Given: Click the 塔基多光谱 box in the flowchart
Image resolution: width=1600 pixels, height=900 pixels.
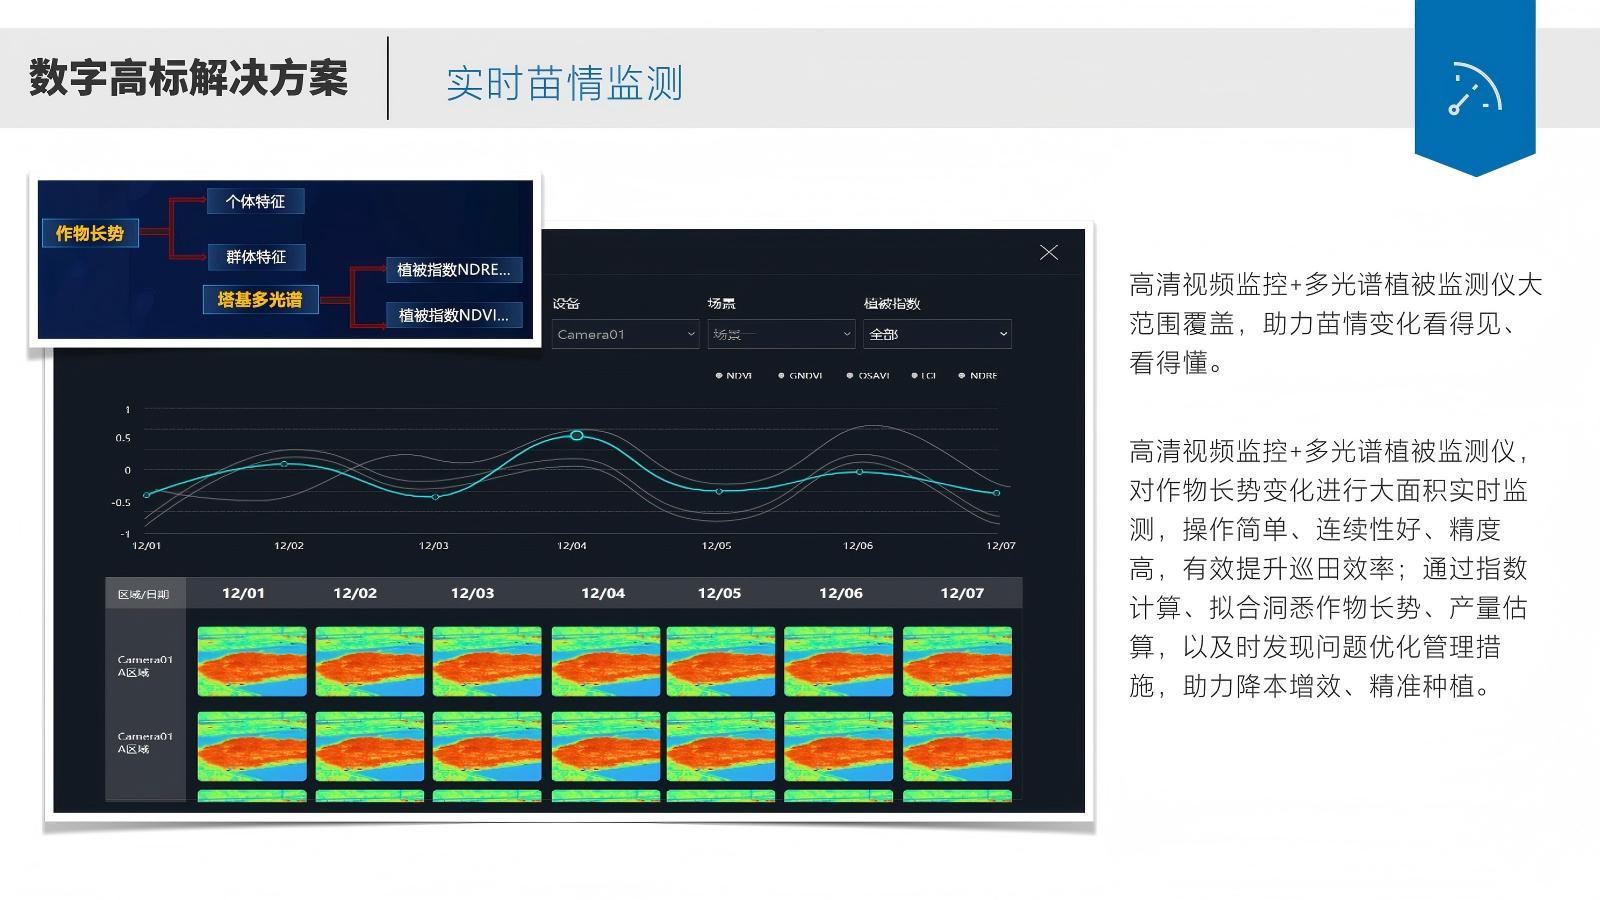Looking at the screenshot, I should pyautogui.click(x=260, y=299).
